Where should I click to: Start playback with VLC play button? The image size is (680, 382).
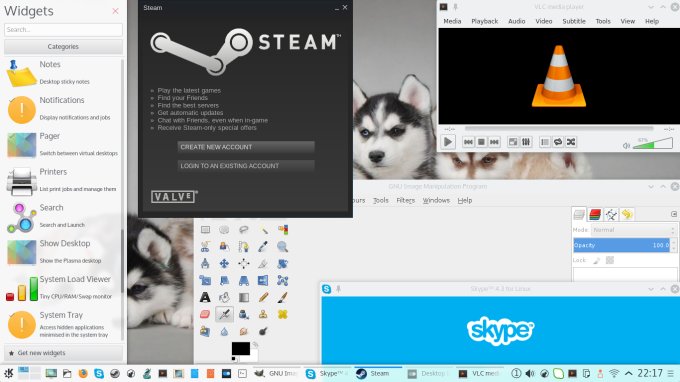(x=448, y=142)
